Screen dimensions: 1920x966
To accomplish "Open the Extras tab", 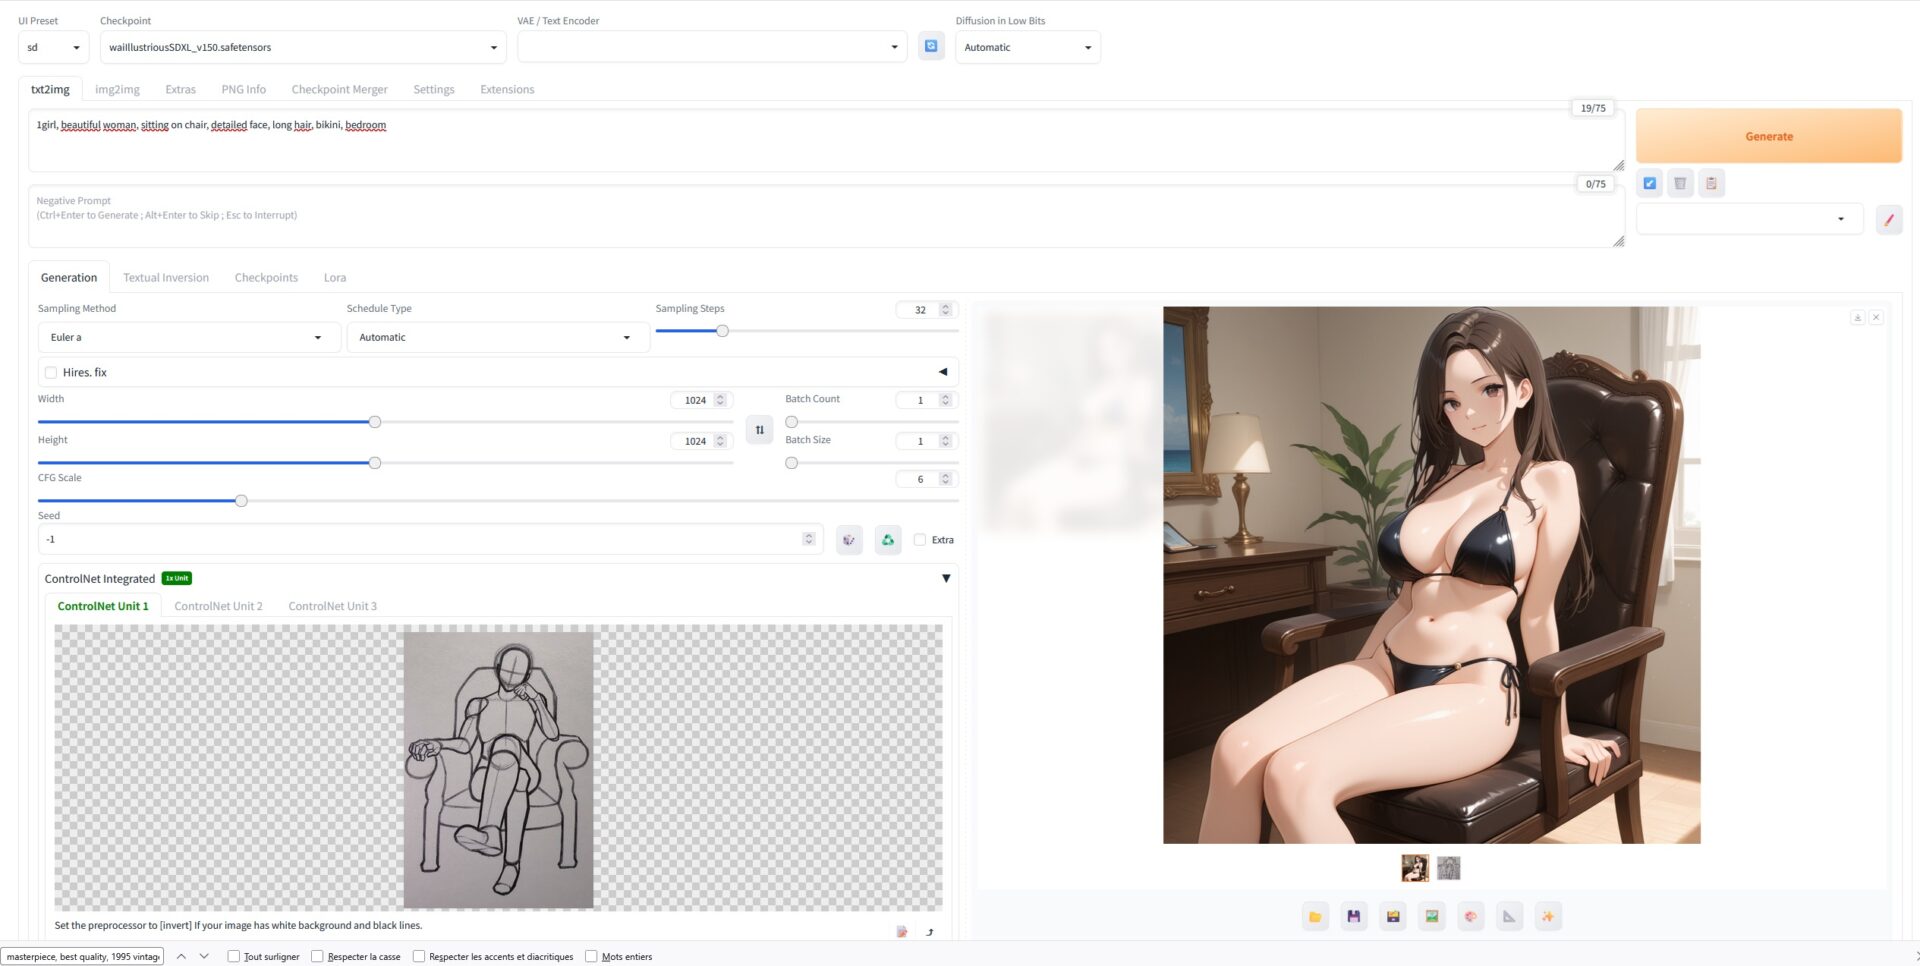I will pyautogui.click(x=181, y=89).
